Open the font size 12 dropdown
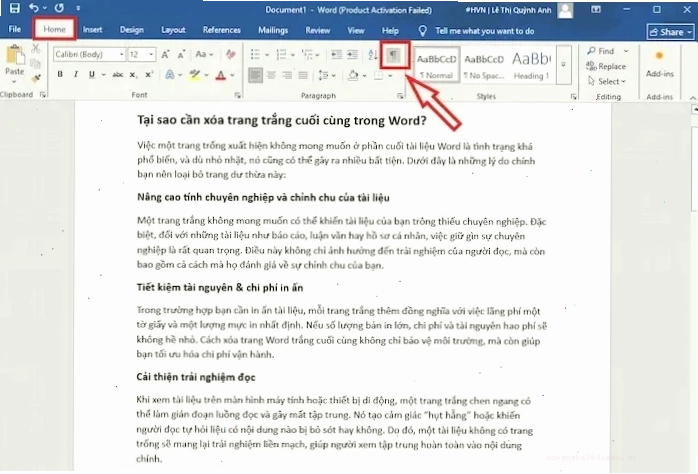Viewport: 698px width, 474px height. click(x=151, y=54)
